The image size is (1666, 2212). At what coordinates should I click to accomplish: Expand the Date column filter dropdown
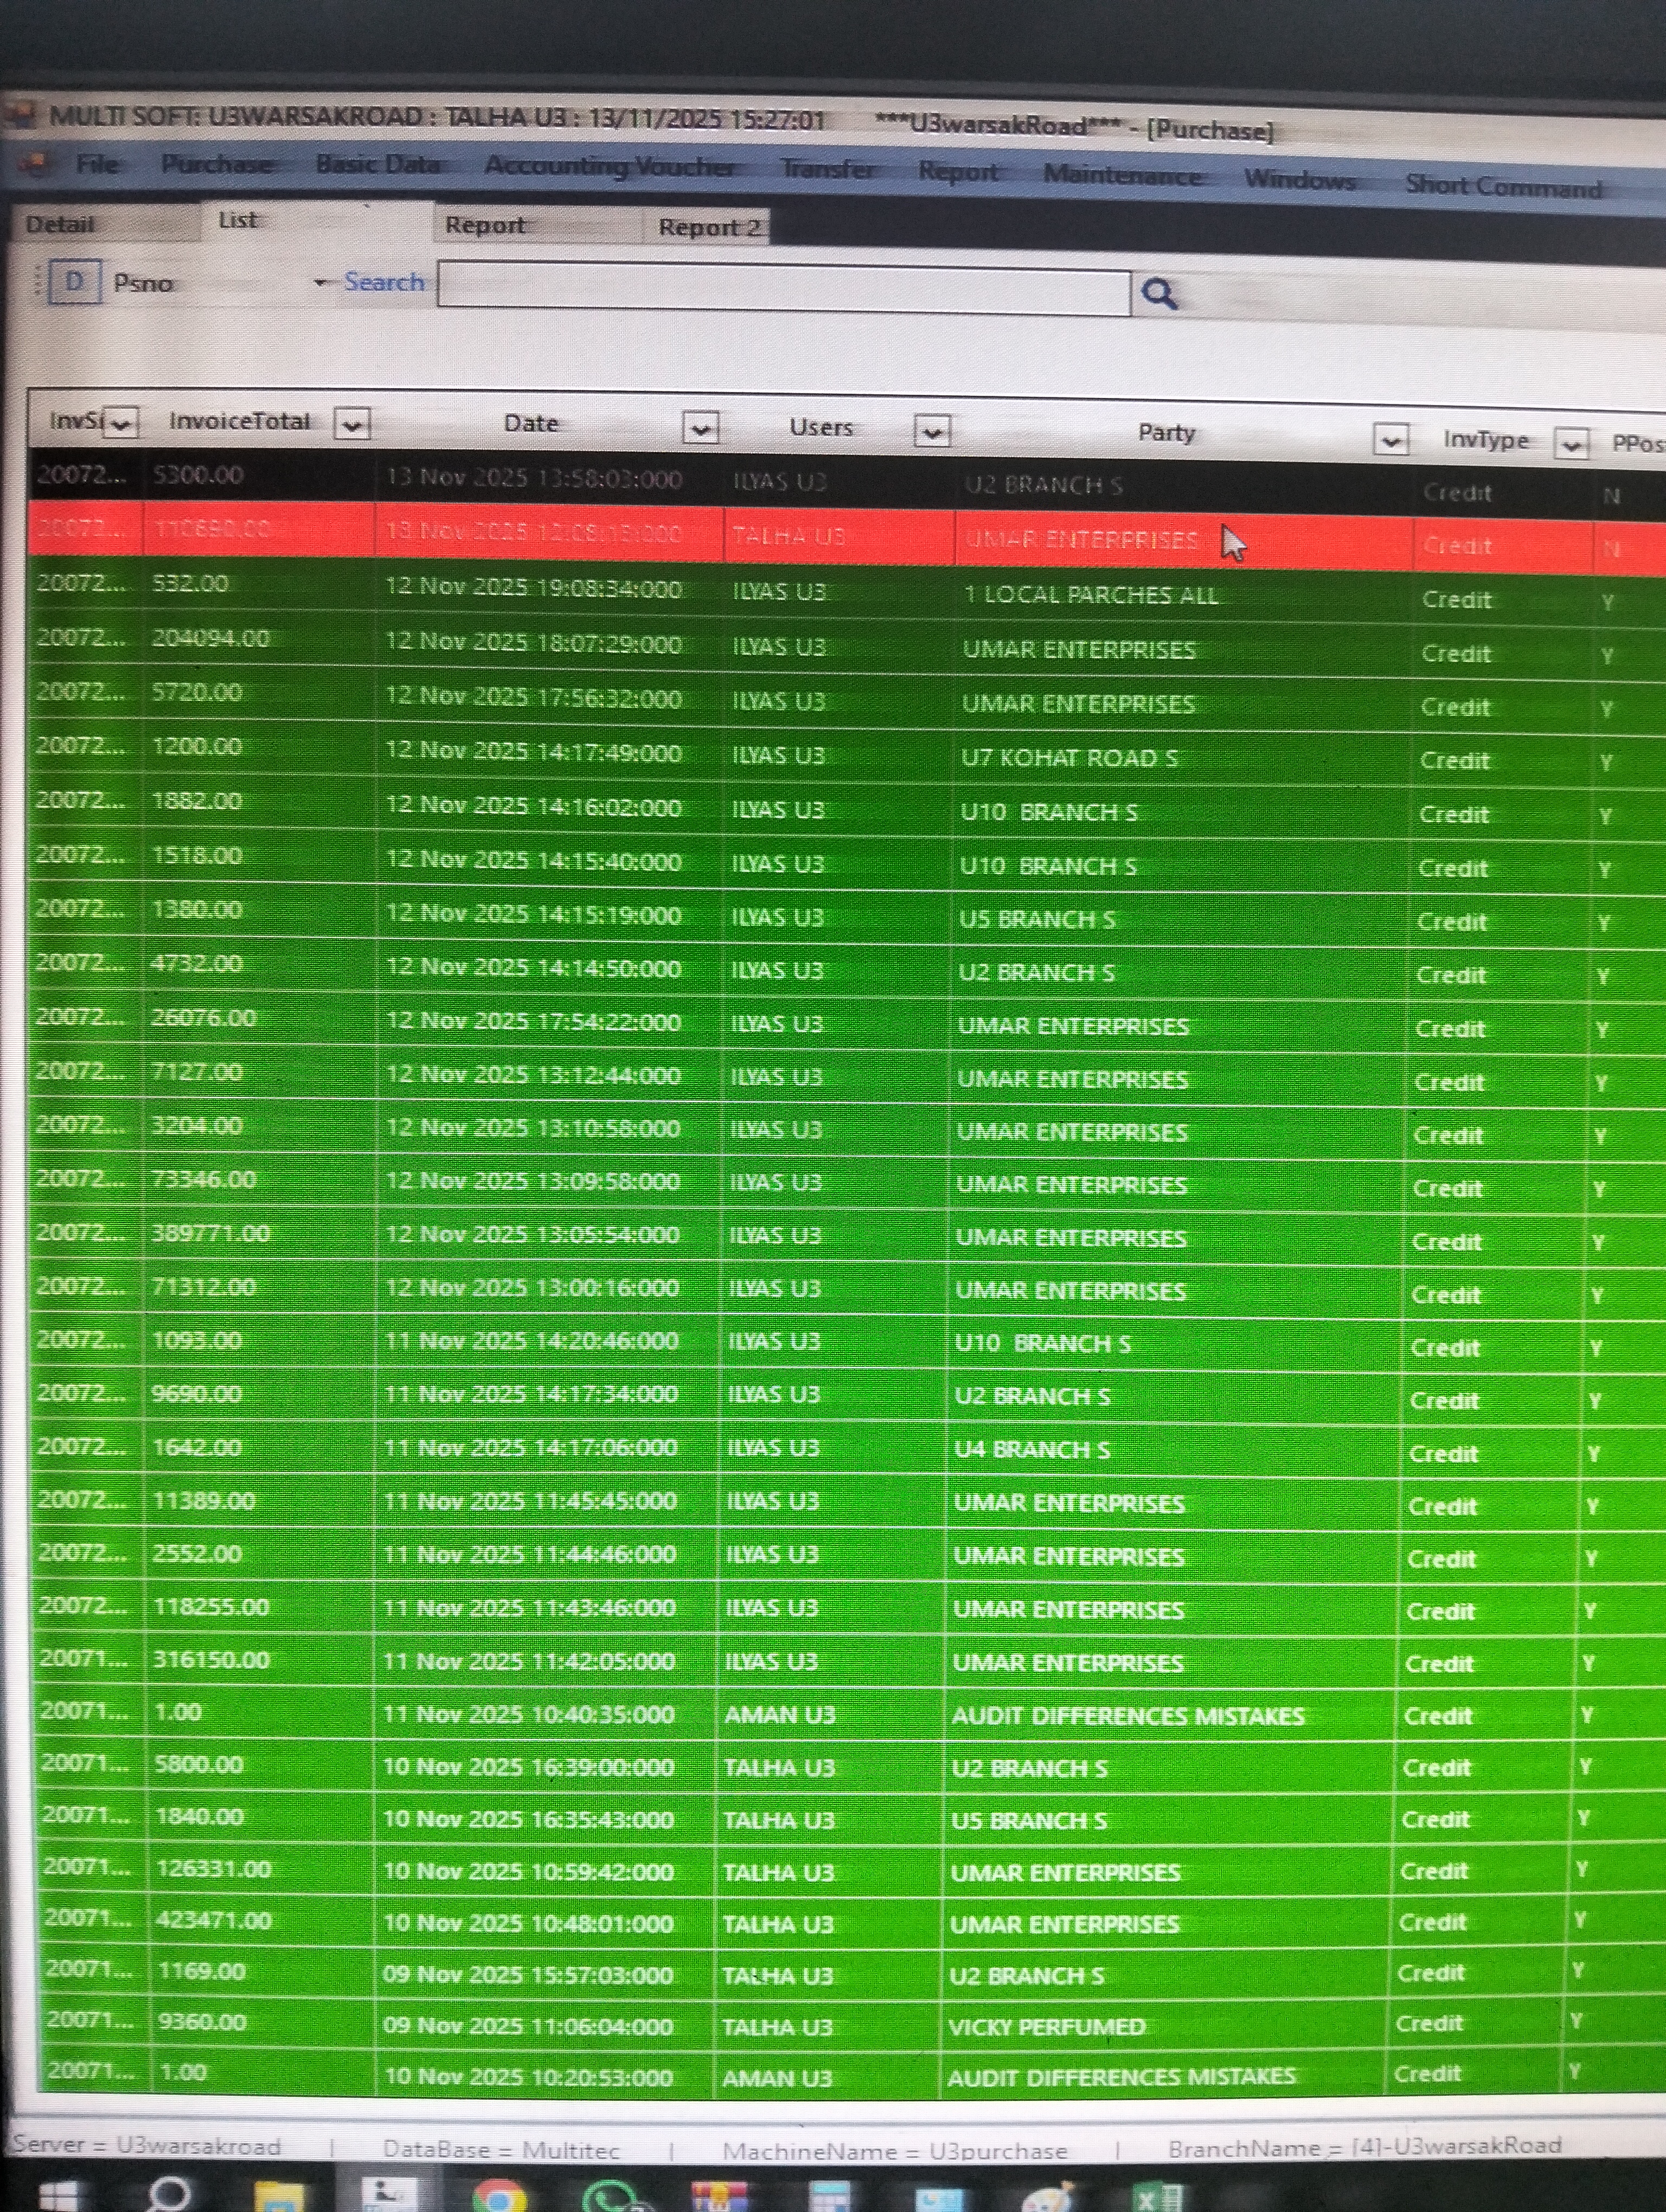point(700,429)
